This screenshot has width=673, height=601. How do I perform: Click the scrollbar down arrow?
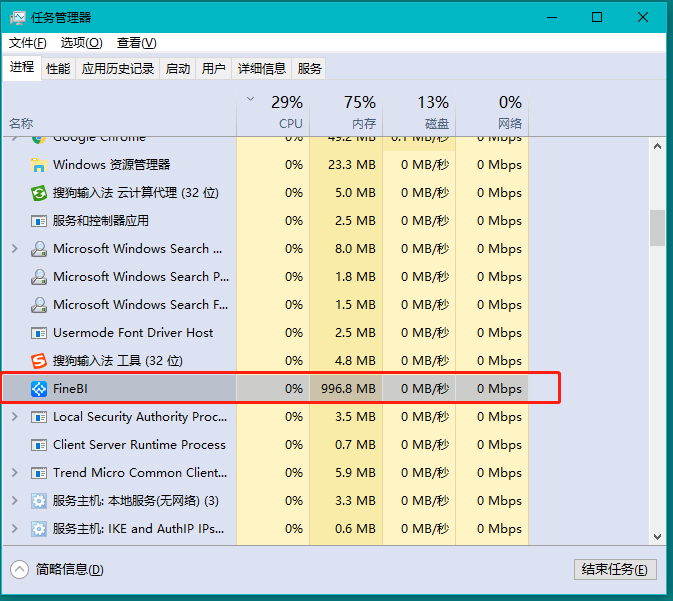point(657,537)
